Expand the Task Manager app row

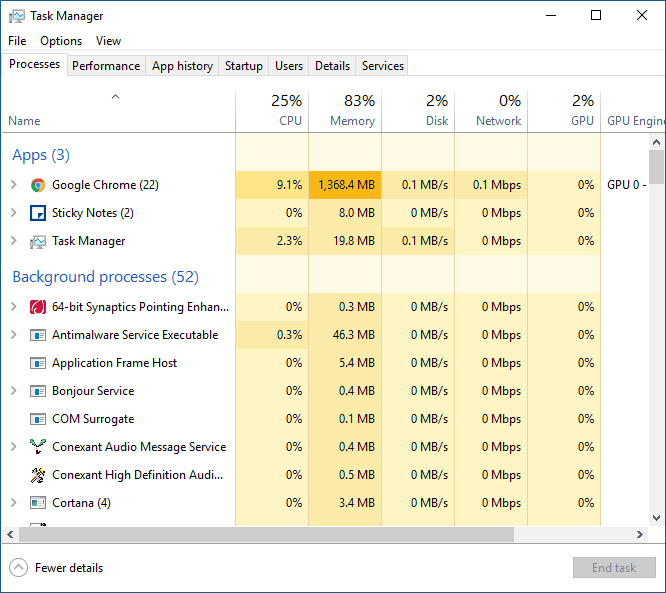point(14,241)
